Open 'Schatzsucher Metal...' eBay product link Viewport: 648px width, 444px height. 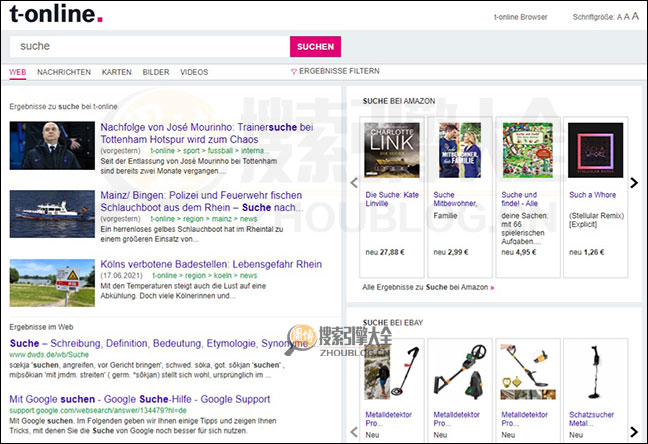click(x=591, y=419)
